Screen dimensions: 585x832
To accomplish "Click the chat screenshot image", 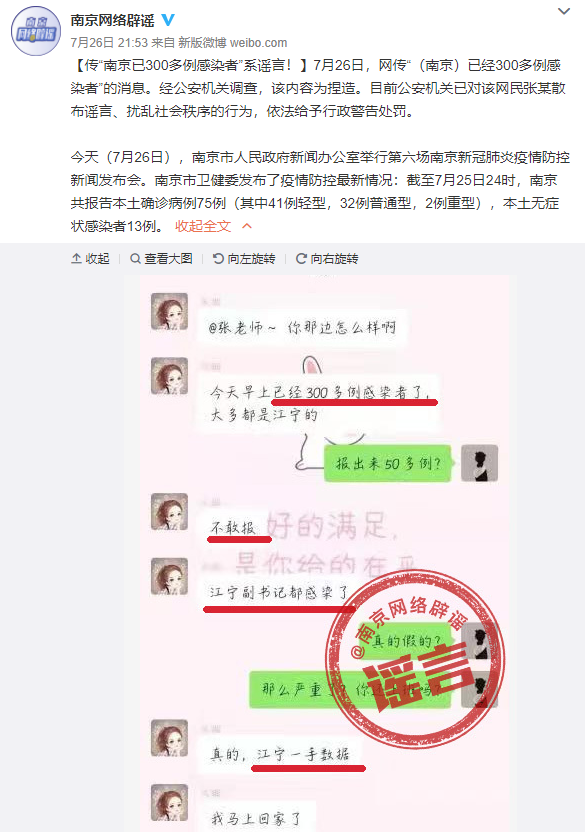I will pos(317,553).
